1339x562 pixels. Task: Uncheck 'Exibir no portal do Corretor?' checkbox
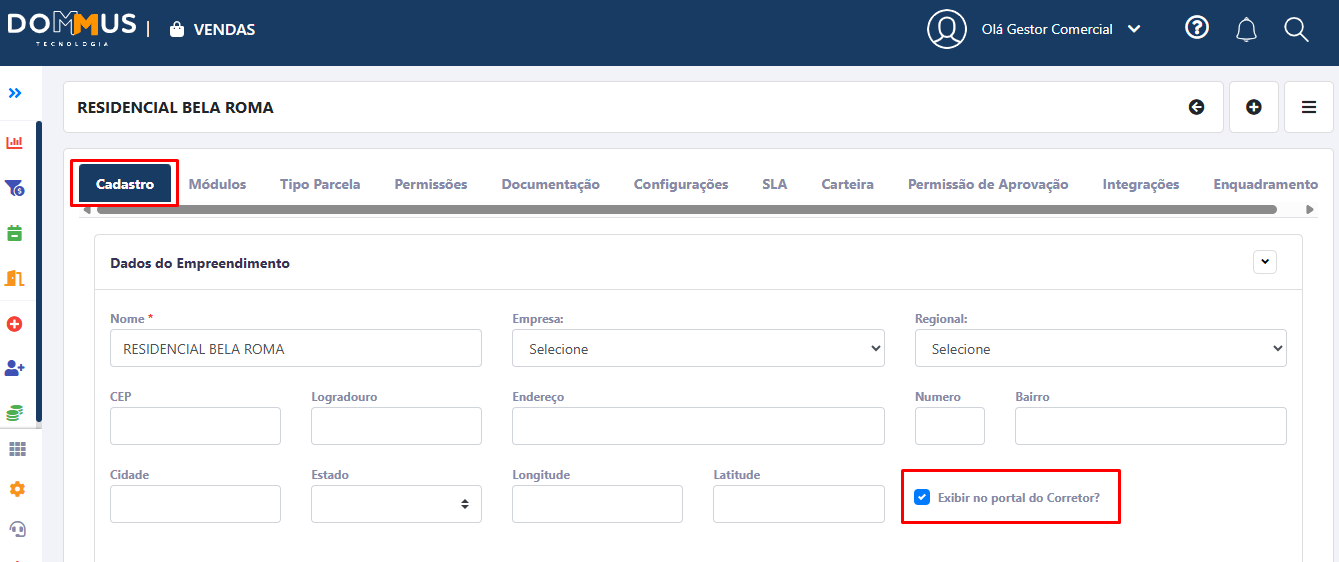point(922,497)
